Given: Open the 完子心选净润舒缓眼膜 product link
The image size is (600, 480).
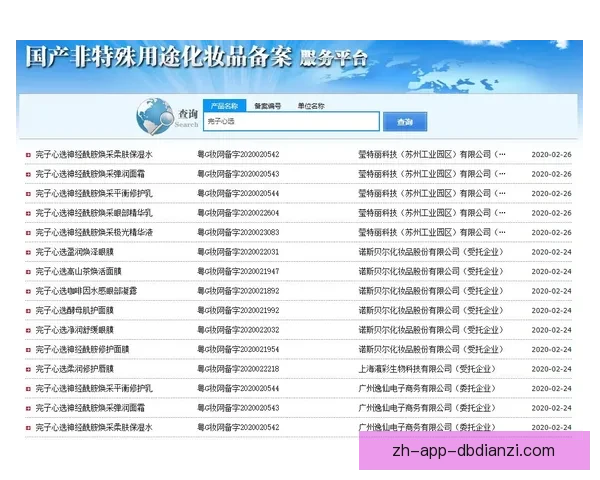Looking at the screenshot, I should point(75,330).
